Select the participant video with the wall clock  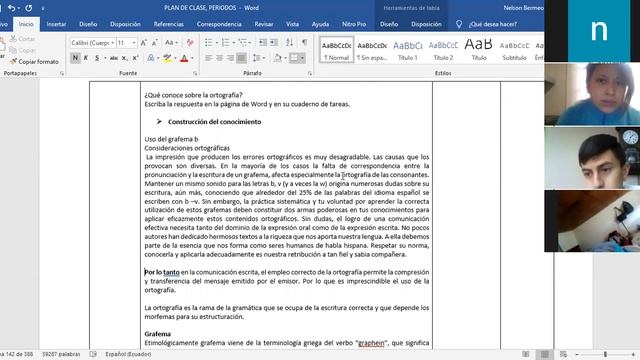point(592,158)
